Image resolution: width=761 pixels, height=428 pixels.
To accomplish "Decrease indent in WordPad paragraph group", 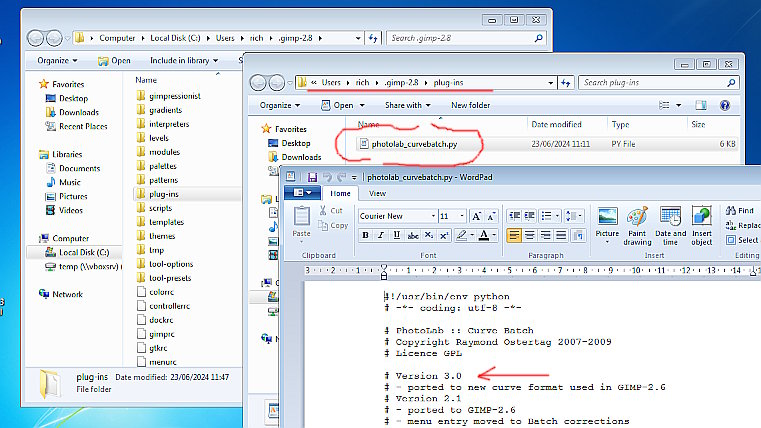I will [x=514, y=216].
